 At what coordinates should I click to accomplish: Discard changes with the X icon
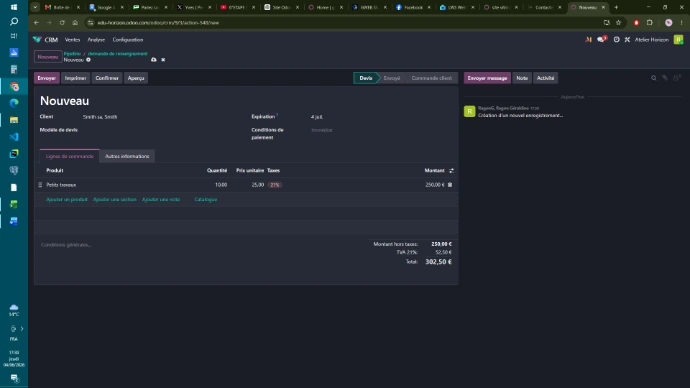pyautogui.click(x=163, y=59)
